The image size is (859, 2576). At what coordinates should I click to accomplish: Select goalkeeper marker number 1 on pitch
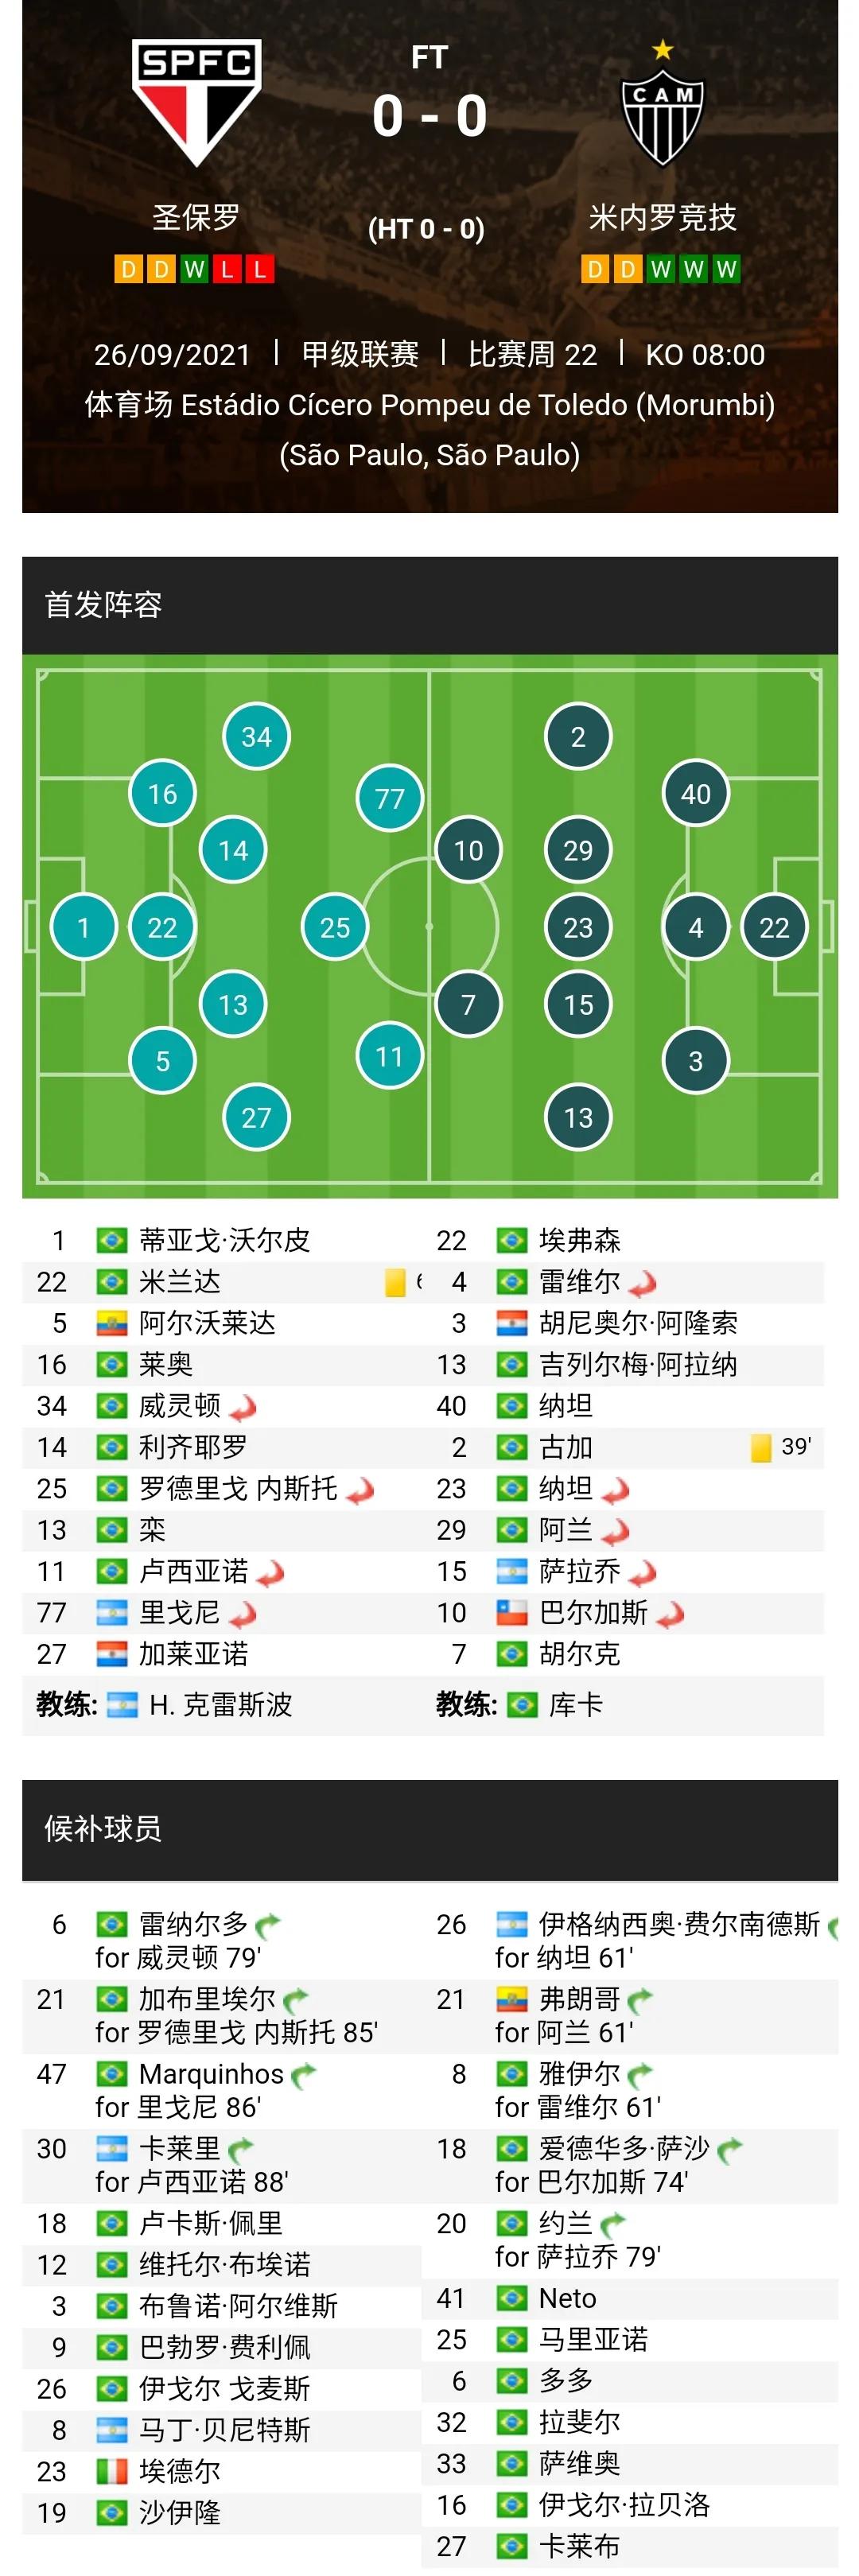coord(84,927)
